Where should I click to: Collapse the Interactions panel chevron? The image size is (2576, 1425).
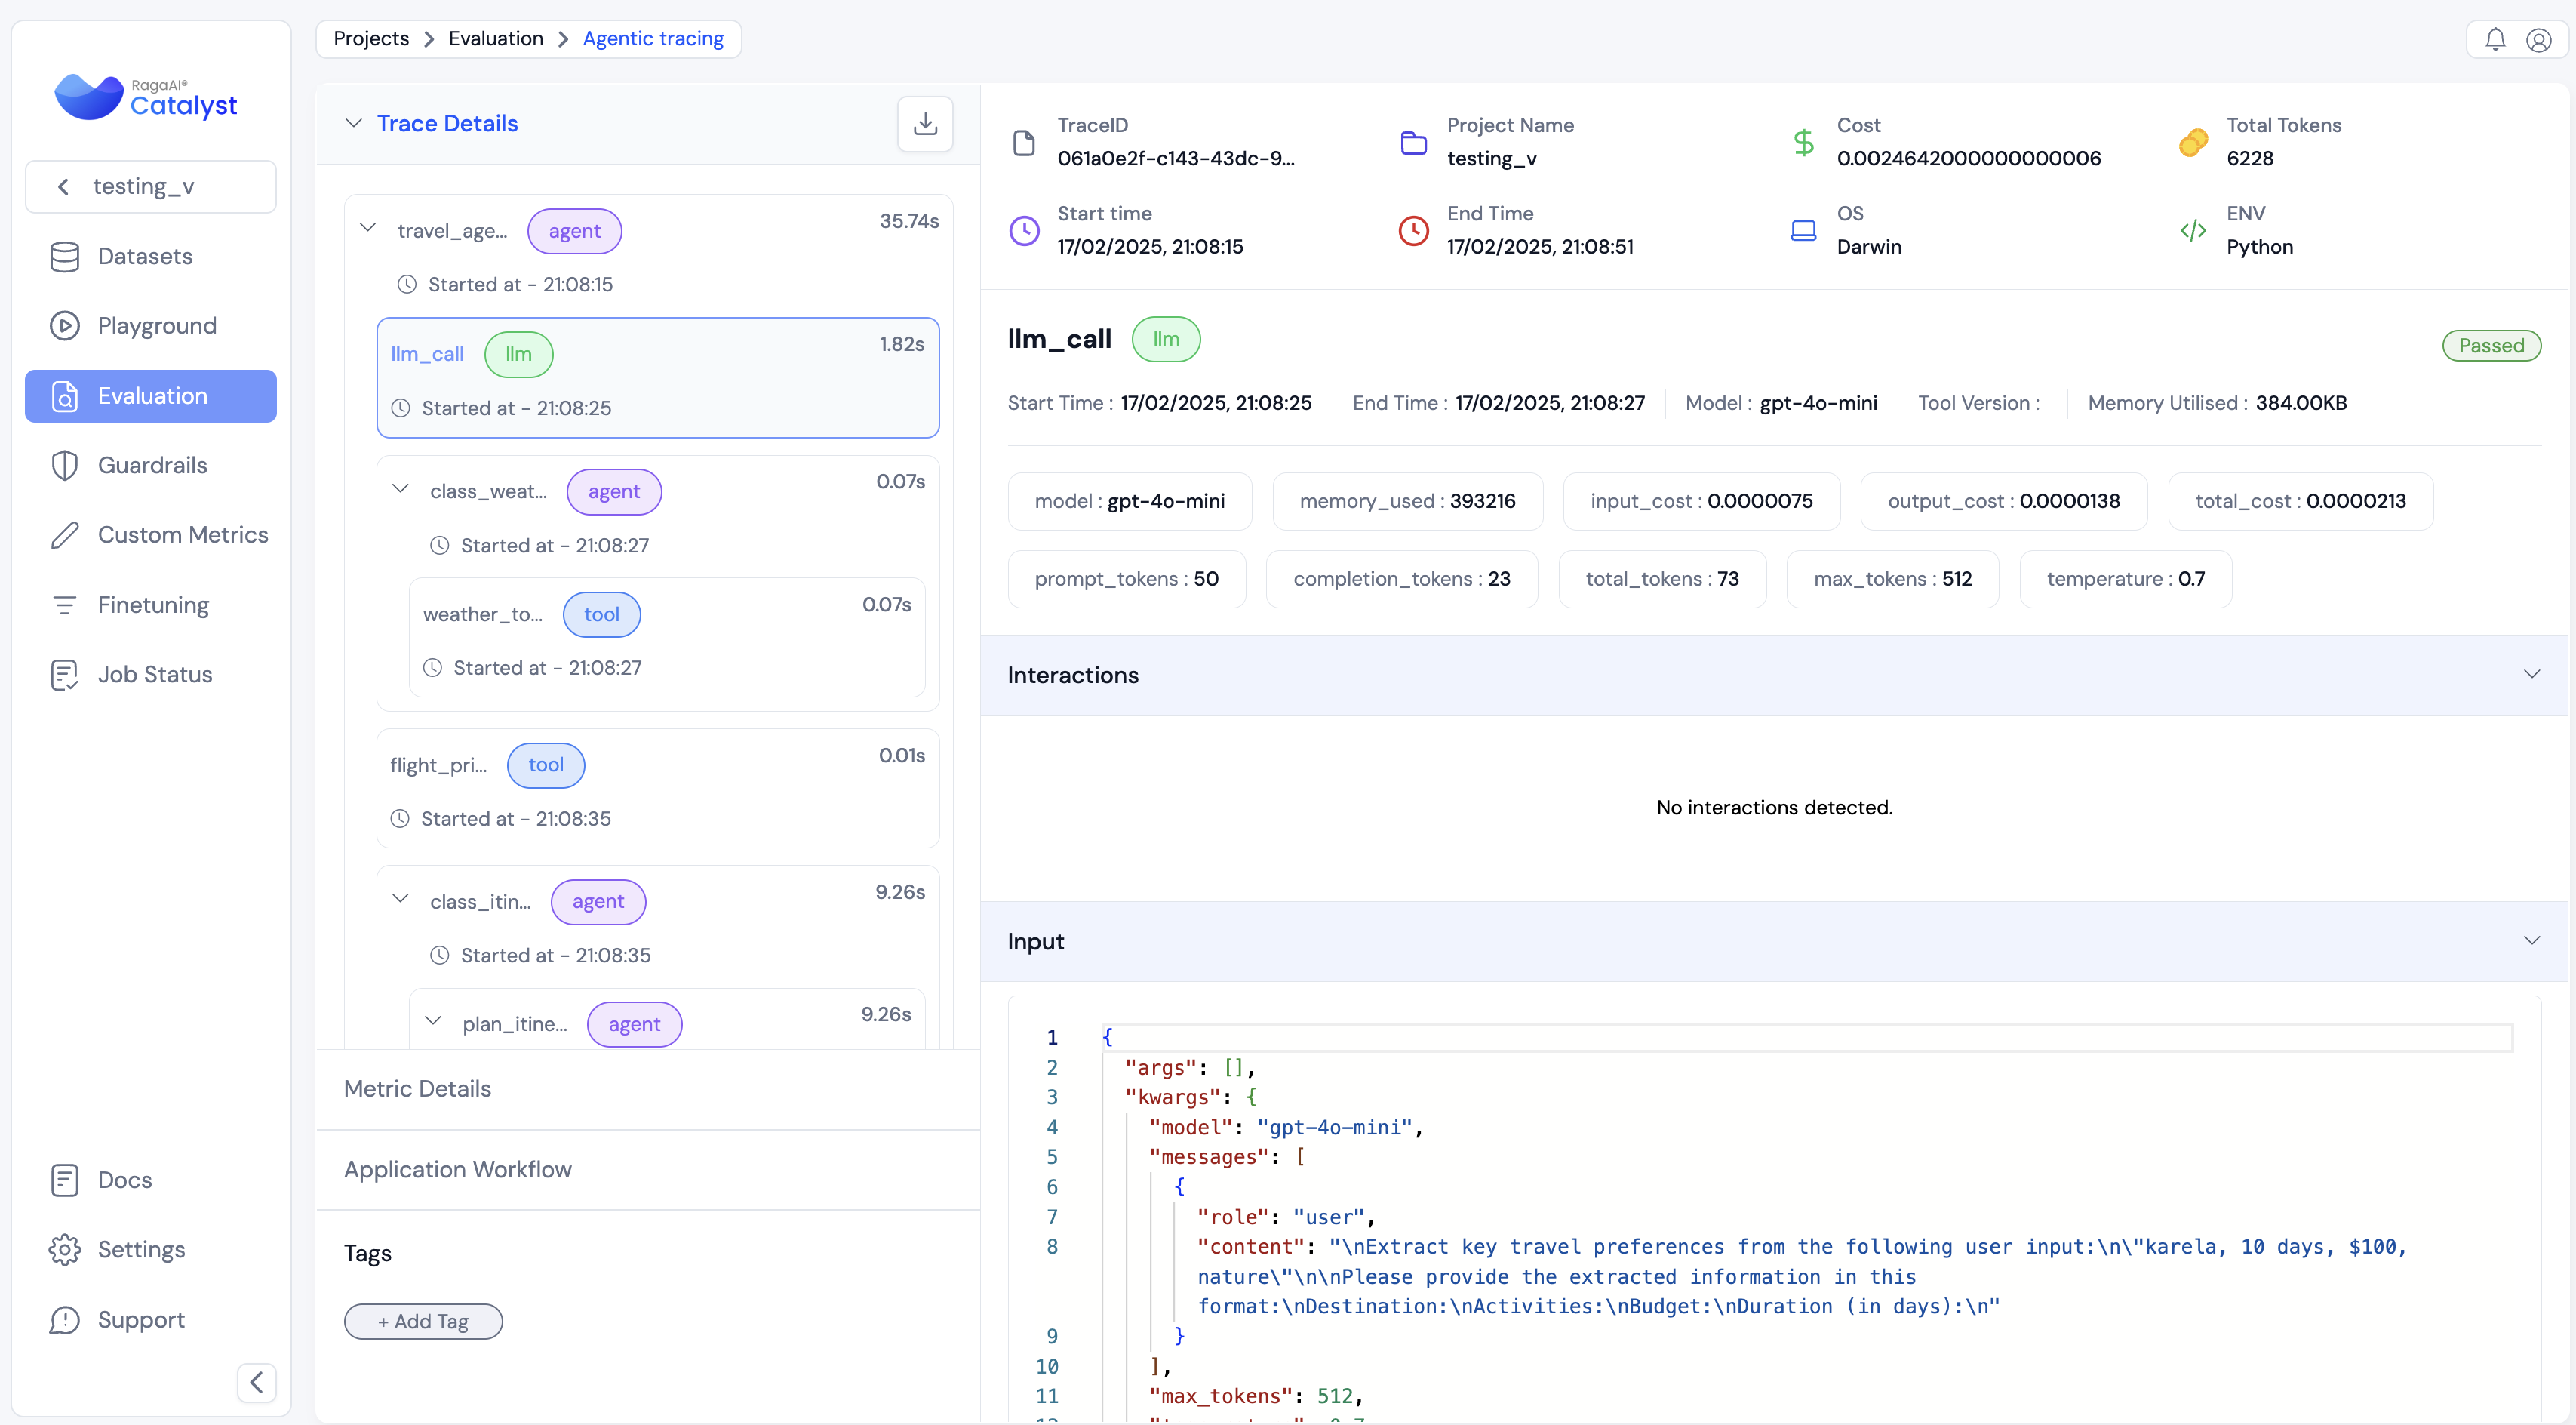click(x=2531, y=674)
